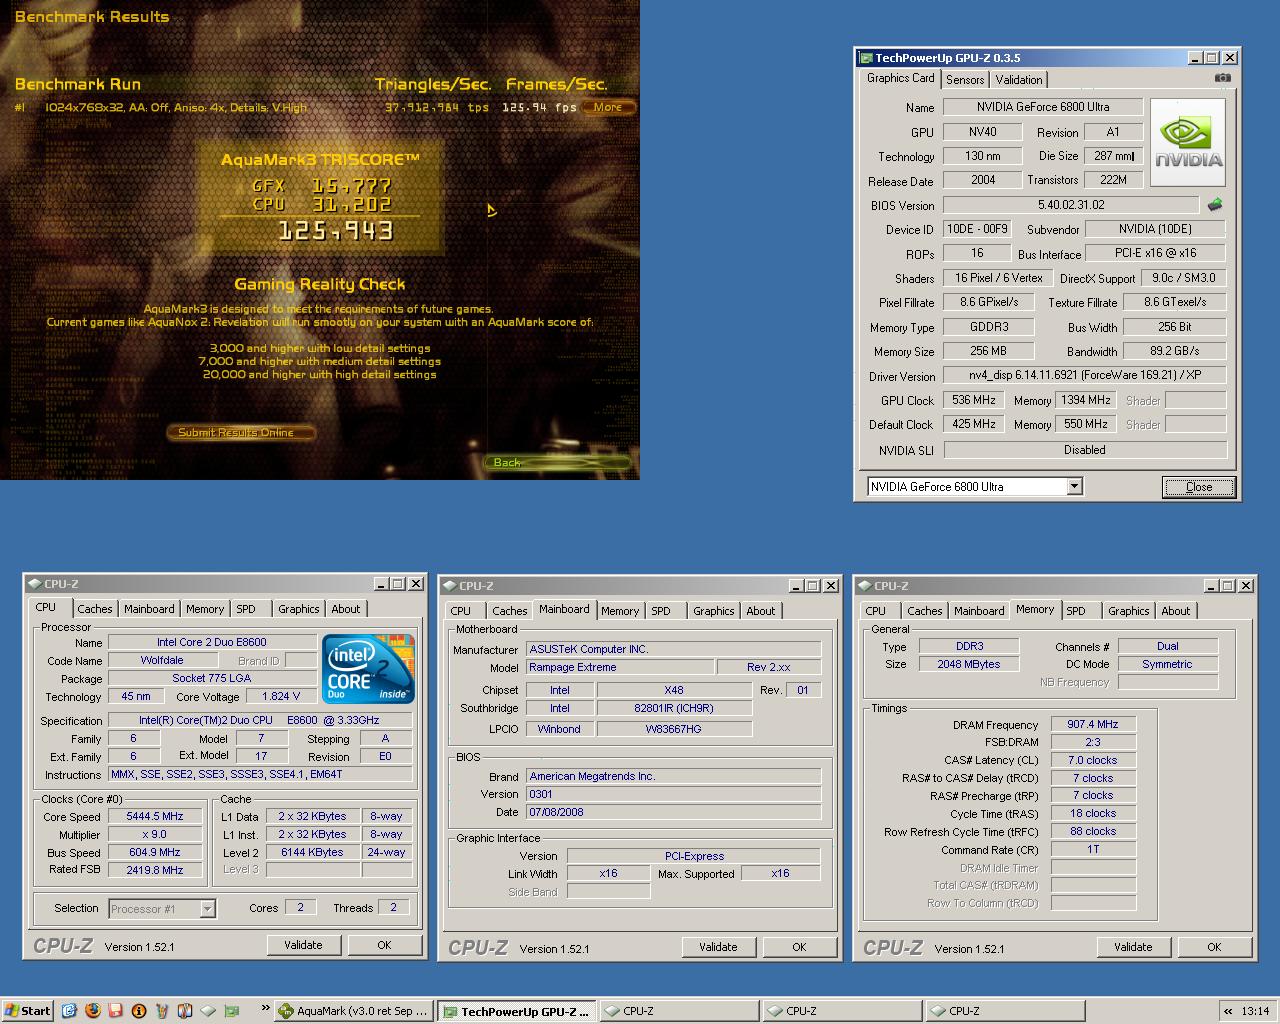Screen dimensions: 1280x1024
Task: Minimize the GPU-Z window
Action: click(x=1196, y=58)
